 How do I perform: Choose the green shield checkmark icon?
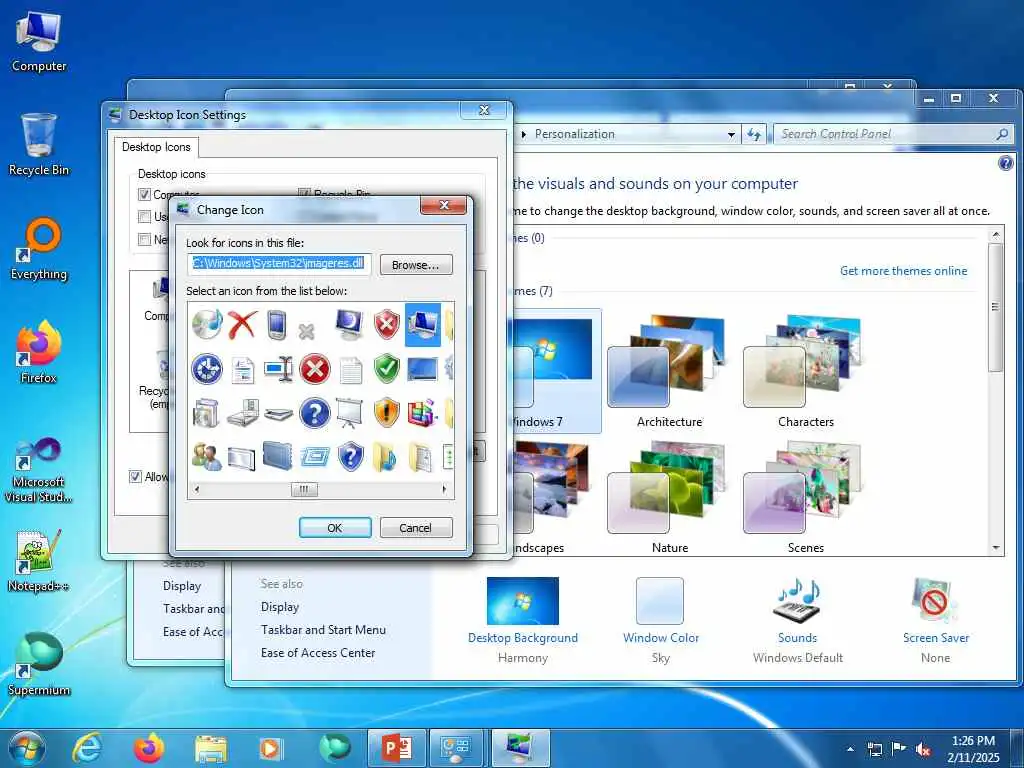click(387, 369)
